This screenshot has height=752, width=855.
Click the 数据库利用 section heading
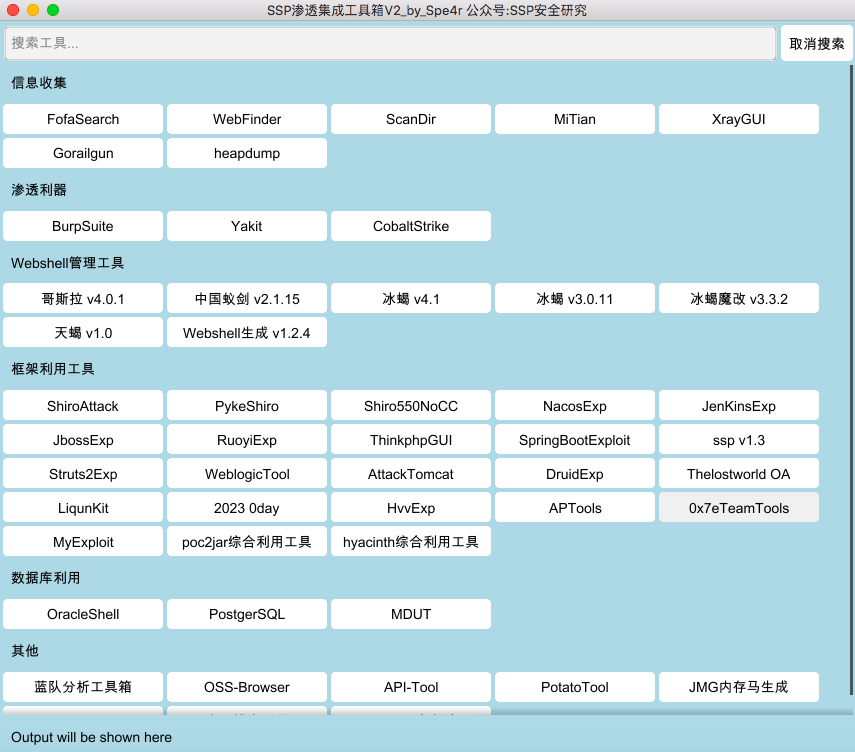click(x=46, y=577)
